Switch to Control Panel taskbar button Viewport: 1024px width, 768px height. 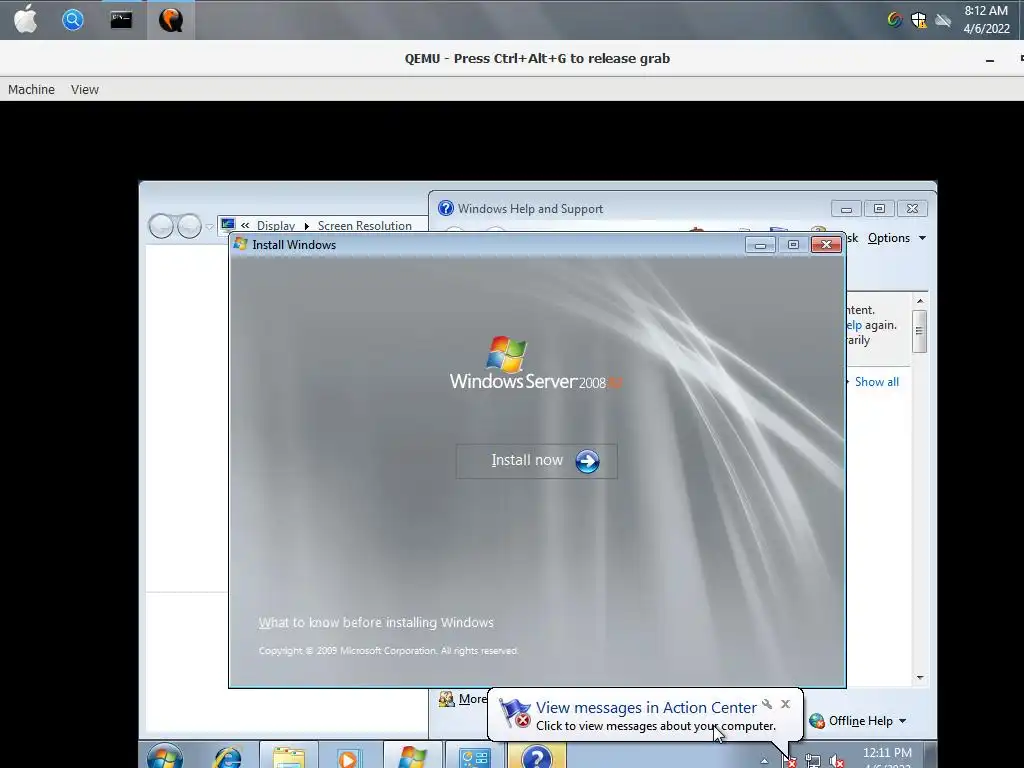pyautogui.click(x=474, y=756)
